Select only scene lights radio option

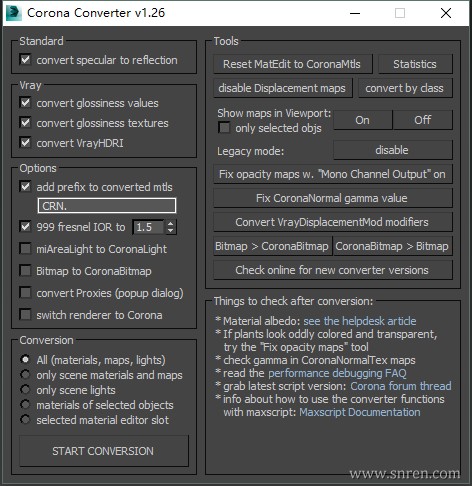point(25,389)
